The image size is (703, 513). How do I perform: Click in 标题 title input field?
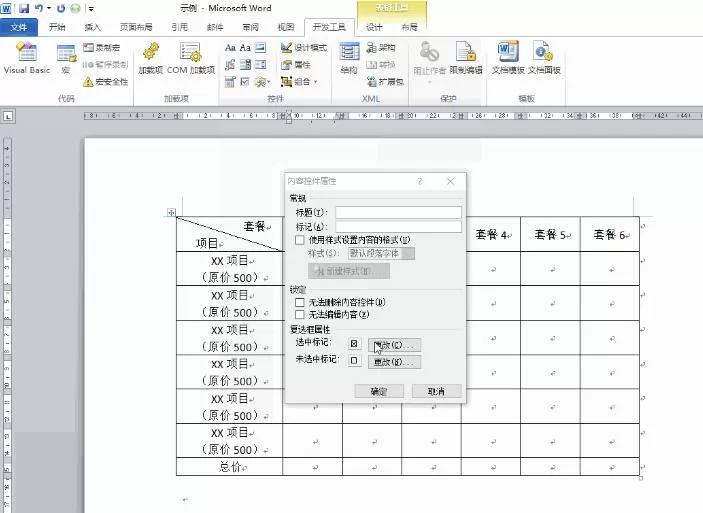(x=398, y=213)
